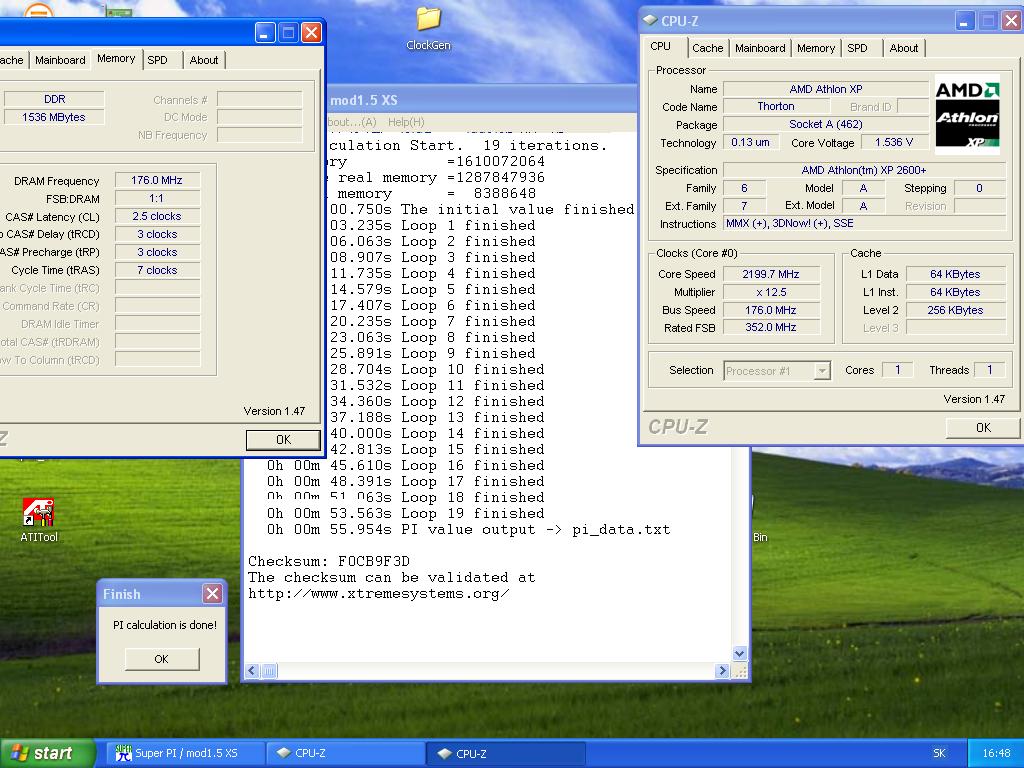This screenshot has height=768, width=1024.
Task: Click CPU-Z title bar icon in right window
Action: [650, 20]
